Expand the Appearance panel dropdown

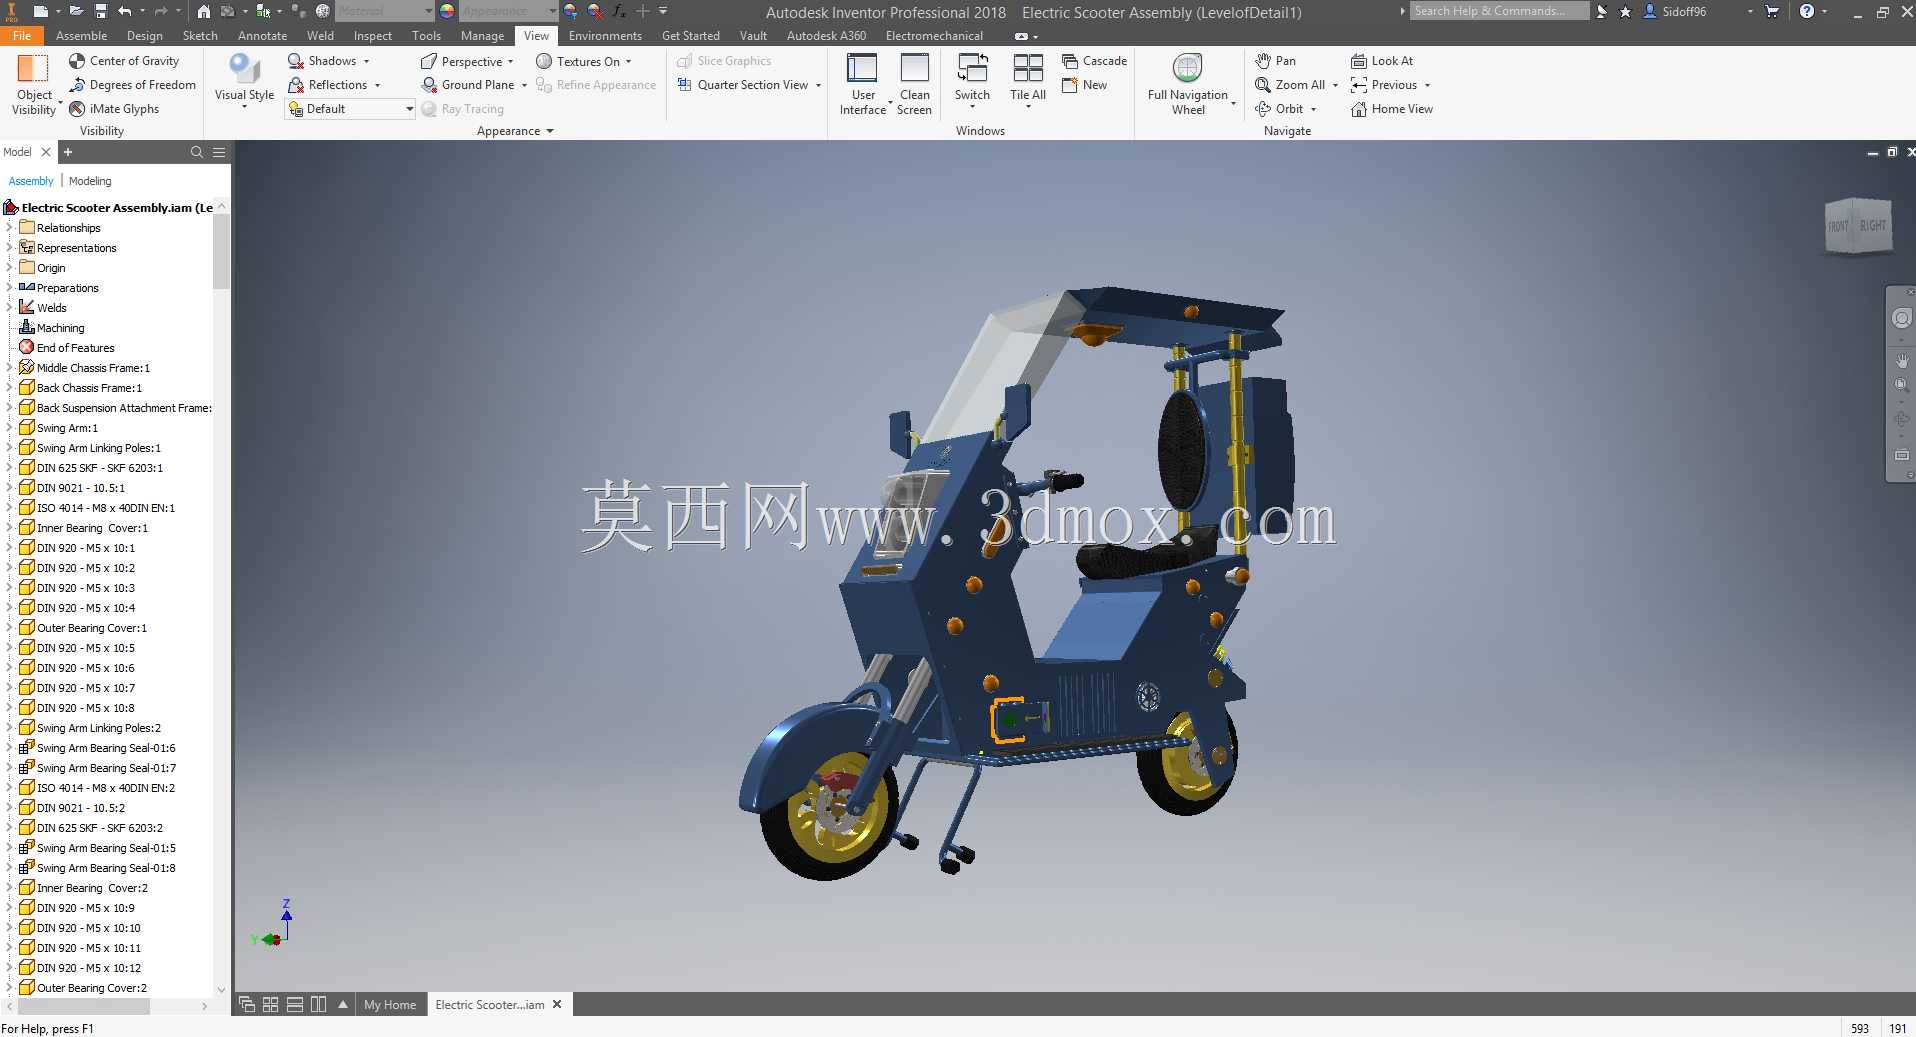pyautogui.click(x=515, y=131)
